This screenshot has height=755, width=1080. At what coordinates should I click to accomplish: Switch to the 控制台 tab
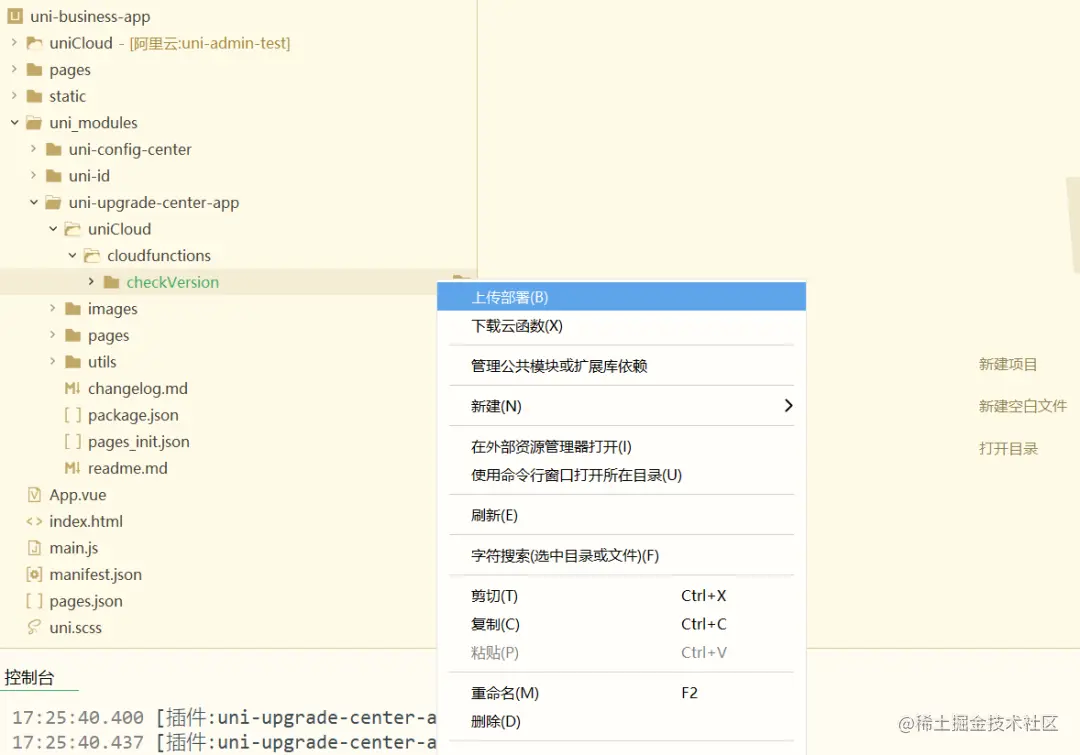(x=30, y=677)
